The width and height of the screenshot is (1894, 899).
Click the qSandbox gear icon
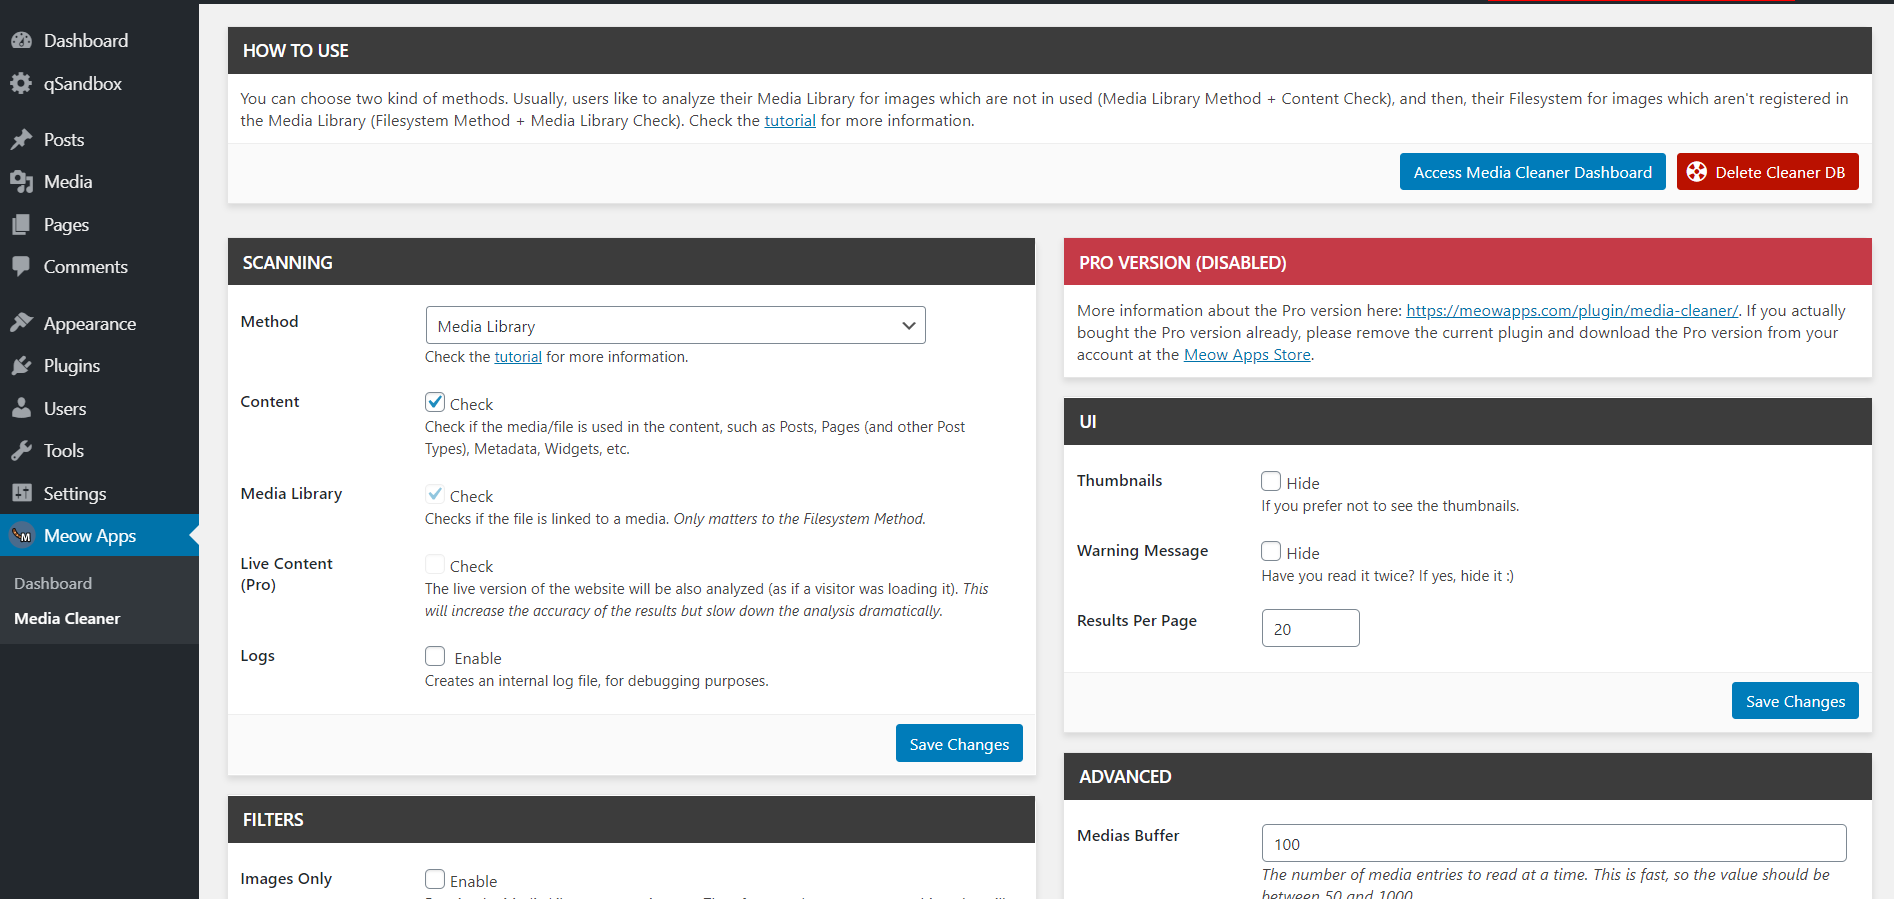(21, 84)
